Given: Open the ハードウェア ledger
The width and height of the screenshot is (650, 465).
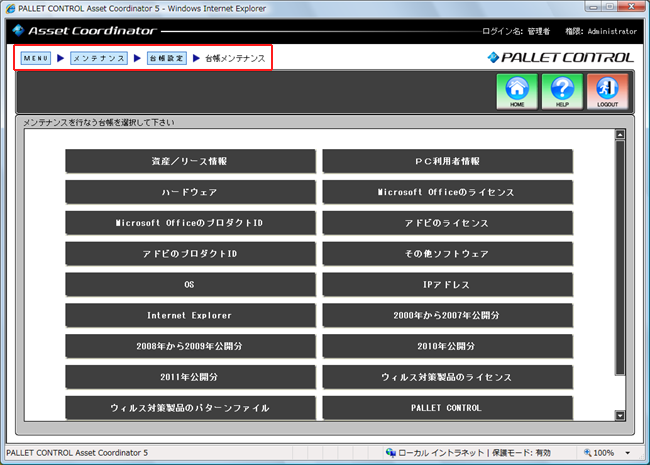Looking at the screenshot, I should pos(190,192).
